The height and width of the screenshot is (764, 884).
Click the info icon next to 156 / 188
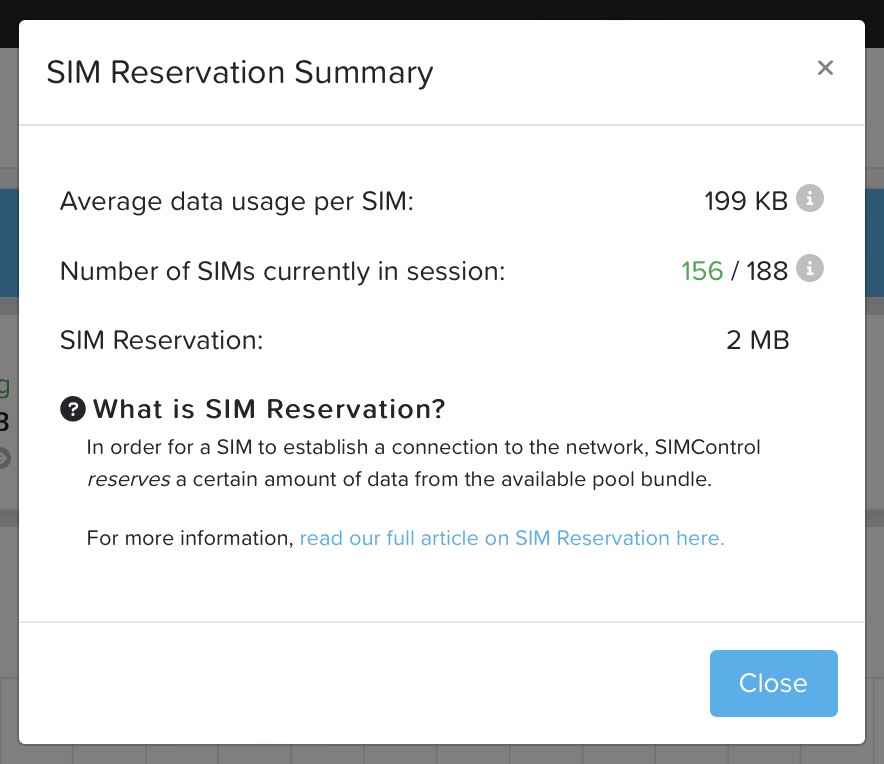(x=810, y=269)
